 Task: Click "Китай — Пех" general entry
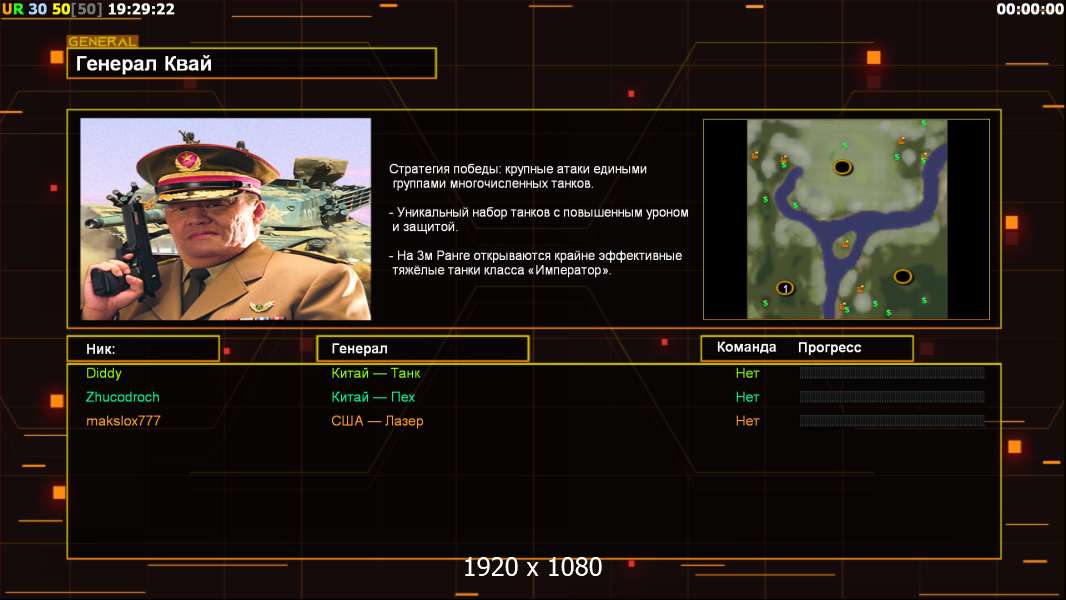pyautogui.click(x=373, y=397)
